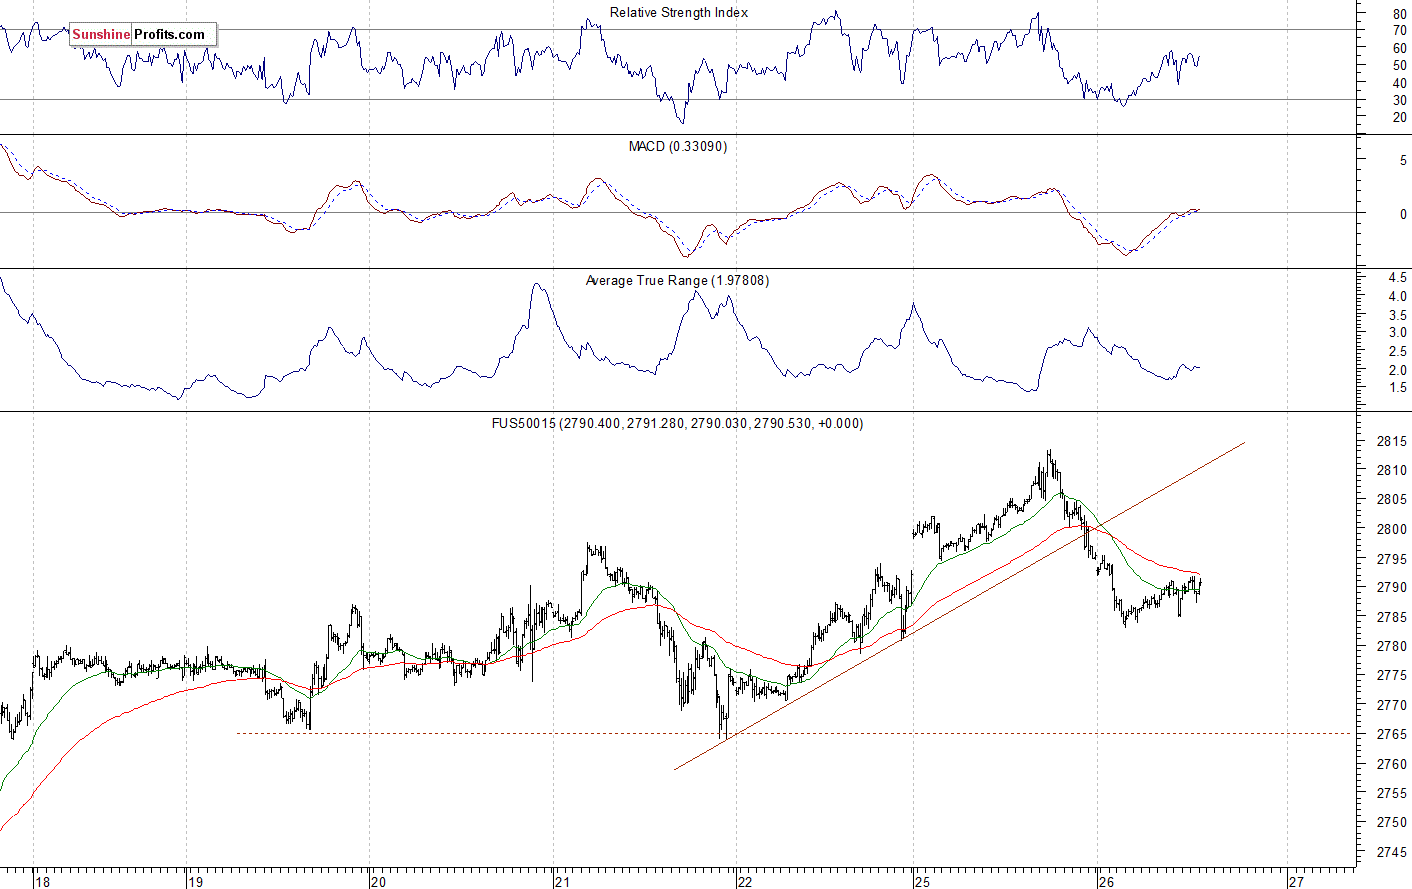The width and height of the screenshot is (1412, 889).
Task: Click the 26 date label on the time axis
Action: click(x=1105, y=881)
